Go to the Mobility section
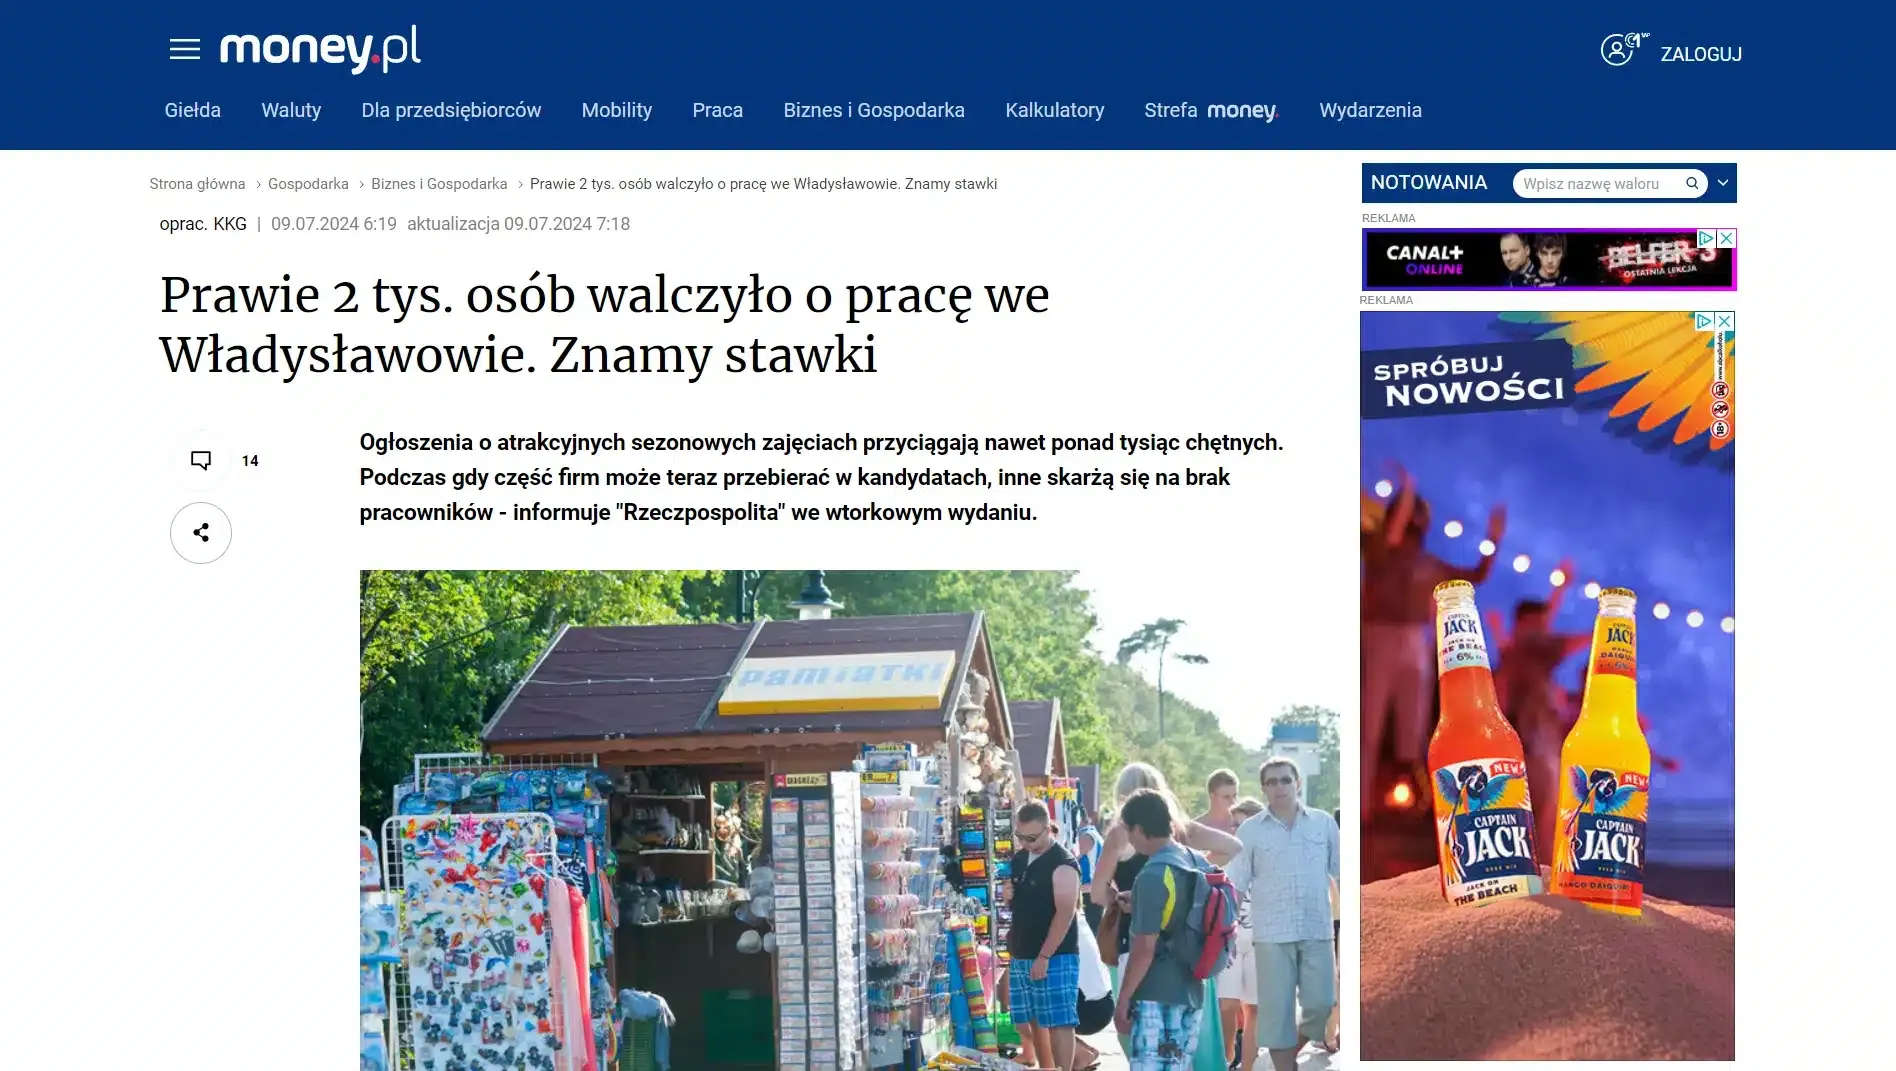1896x1071 pixels. point(617,110)
